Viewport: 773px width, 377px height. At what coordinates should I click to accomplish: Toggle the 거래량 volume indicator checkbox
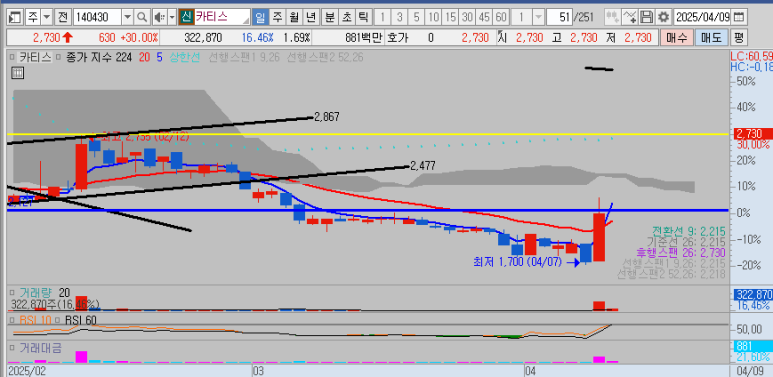(x=12, y=292)
